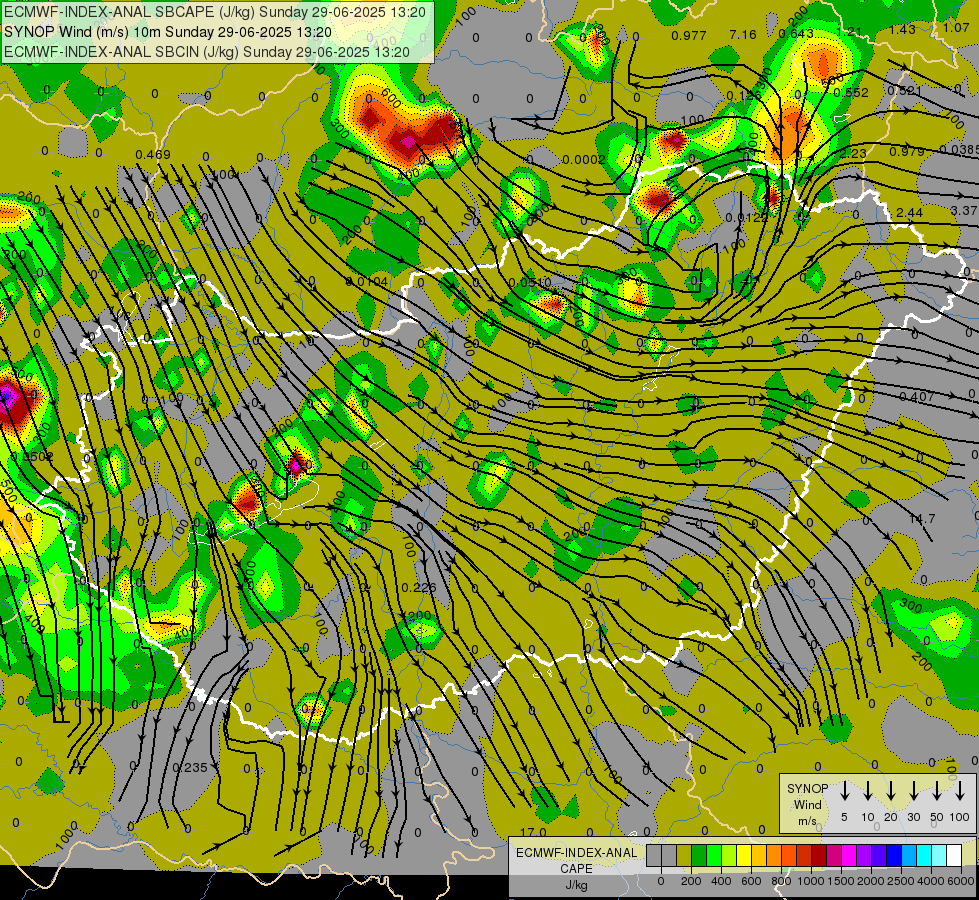Click the '0.979' value on the map

click(907, 151)
